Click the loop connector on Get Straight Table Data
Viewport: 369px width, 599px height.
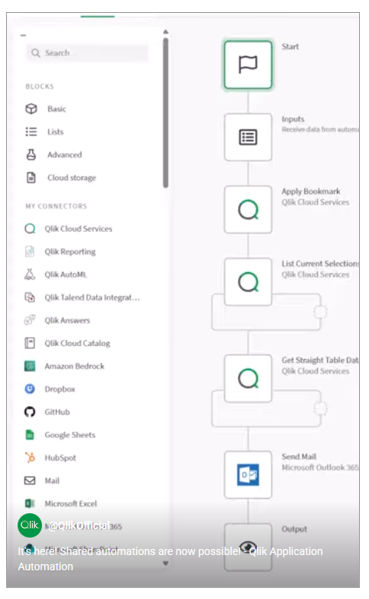pyautogui.click(x=320, y=408)
